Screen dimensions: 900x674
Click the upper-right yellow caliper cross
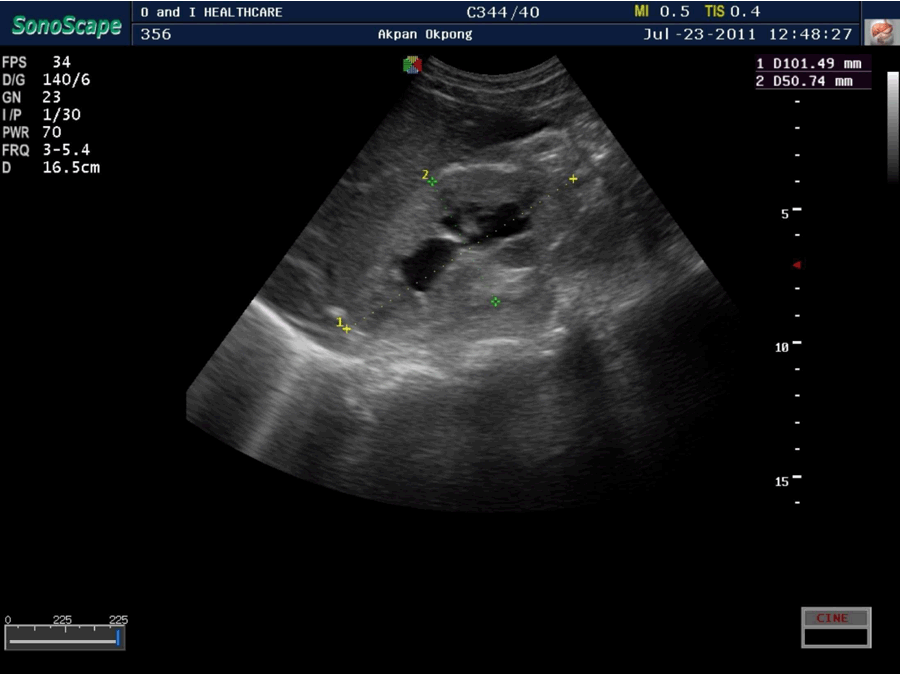pos(573,179)
